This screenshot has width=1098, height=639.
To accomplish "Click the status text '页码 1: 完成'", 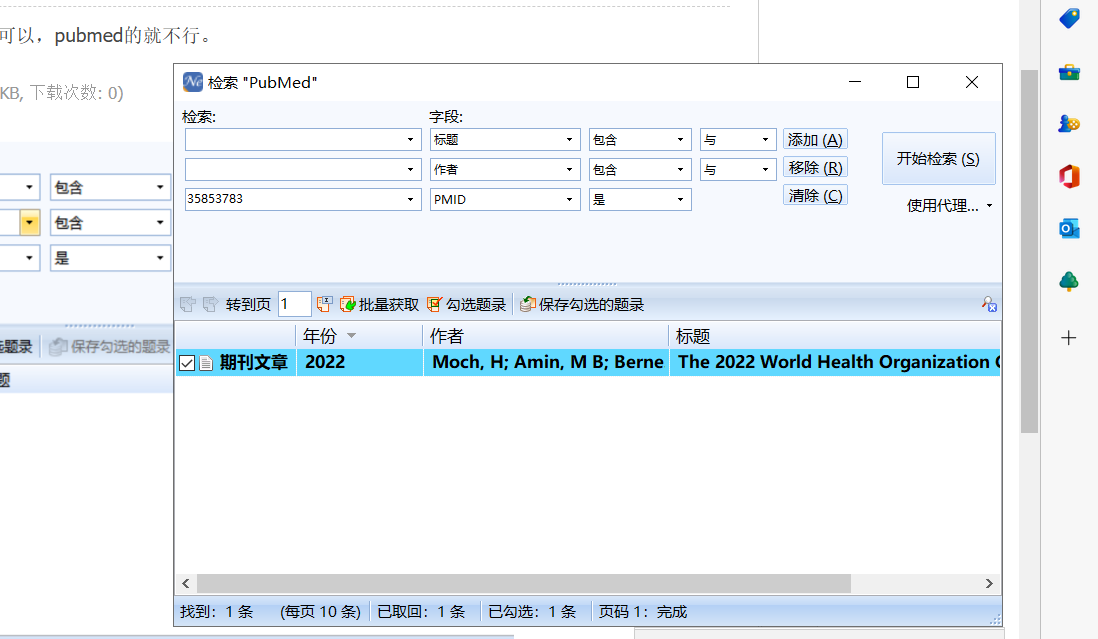I will 643,612.
